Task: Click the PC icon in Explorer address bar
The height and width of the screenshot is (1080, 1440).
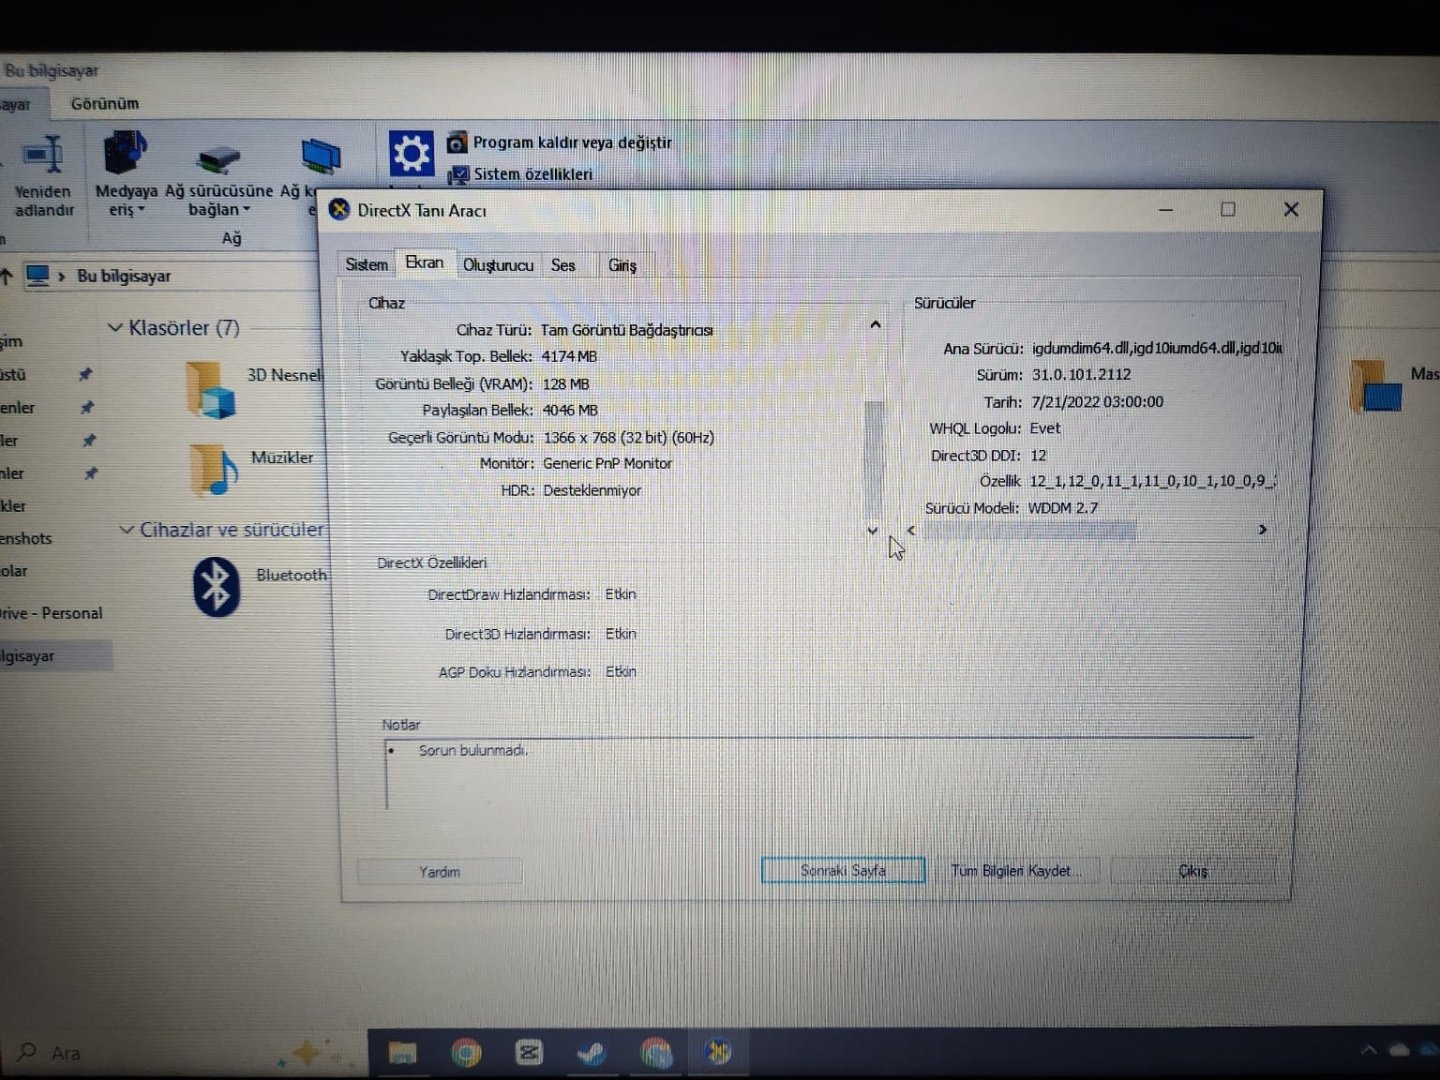Action: (38, 275)
